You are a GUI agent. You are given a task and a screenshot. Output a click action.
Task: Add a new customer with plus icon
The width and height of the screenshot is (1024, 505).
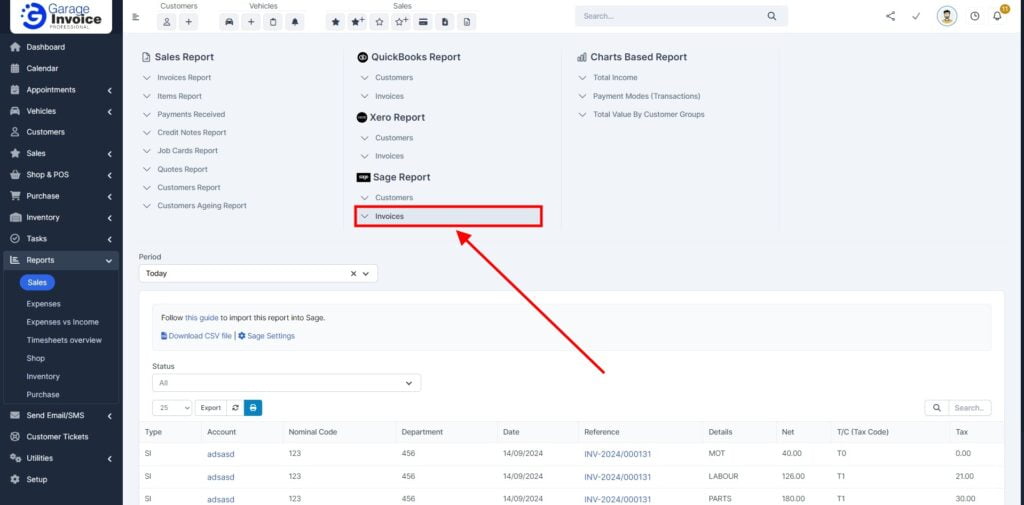click(188, 22)
